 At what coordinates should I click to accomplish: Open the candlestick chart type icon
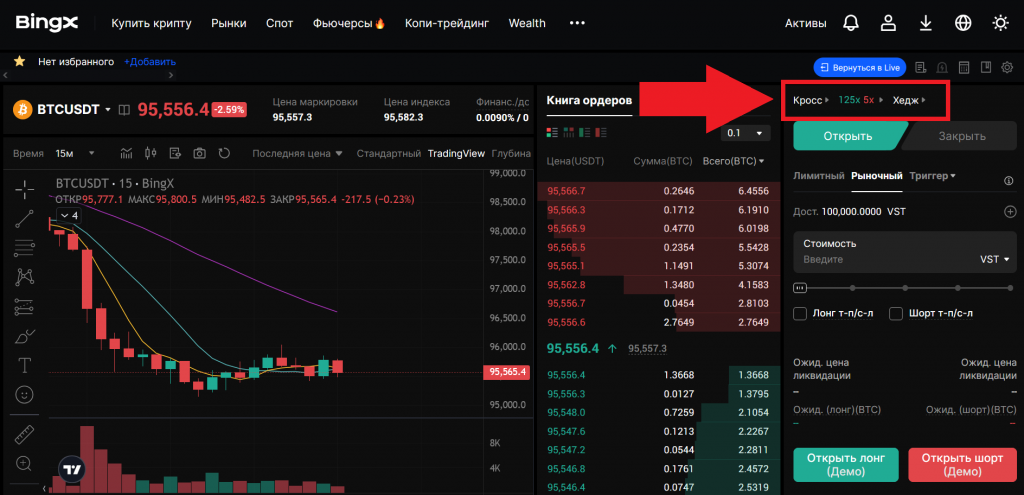(x=151, y=153)
